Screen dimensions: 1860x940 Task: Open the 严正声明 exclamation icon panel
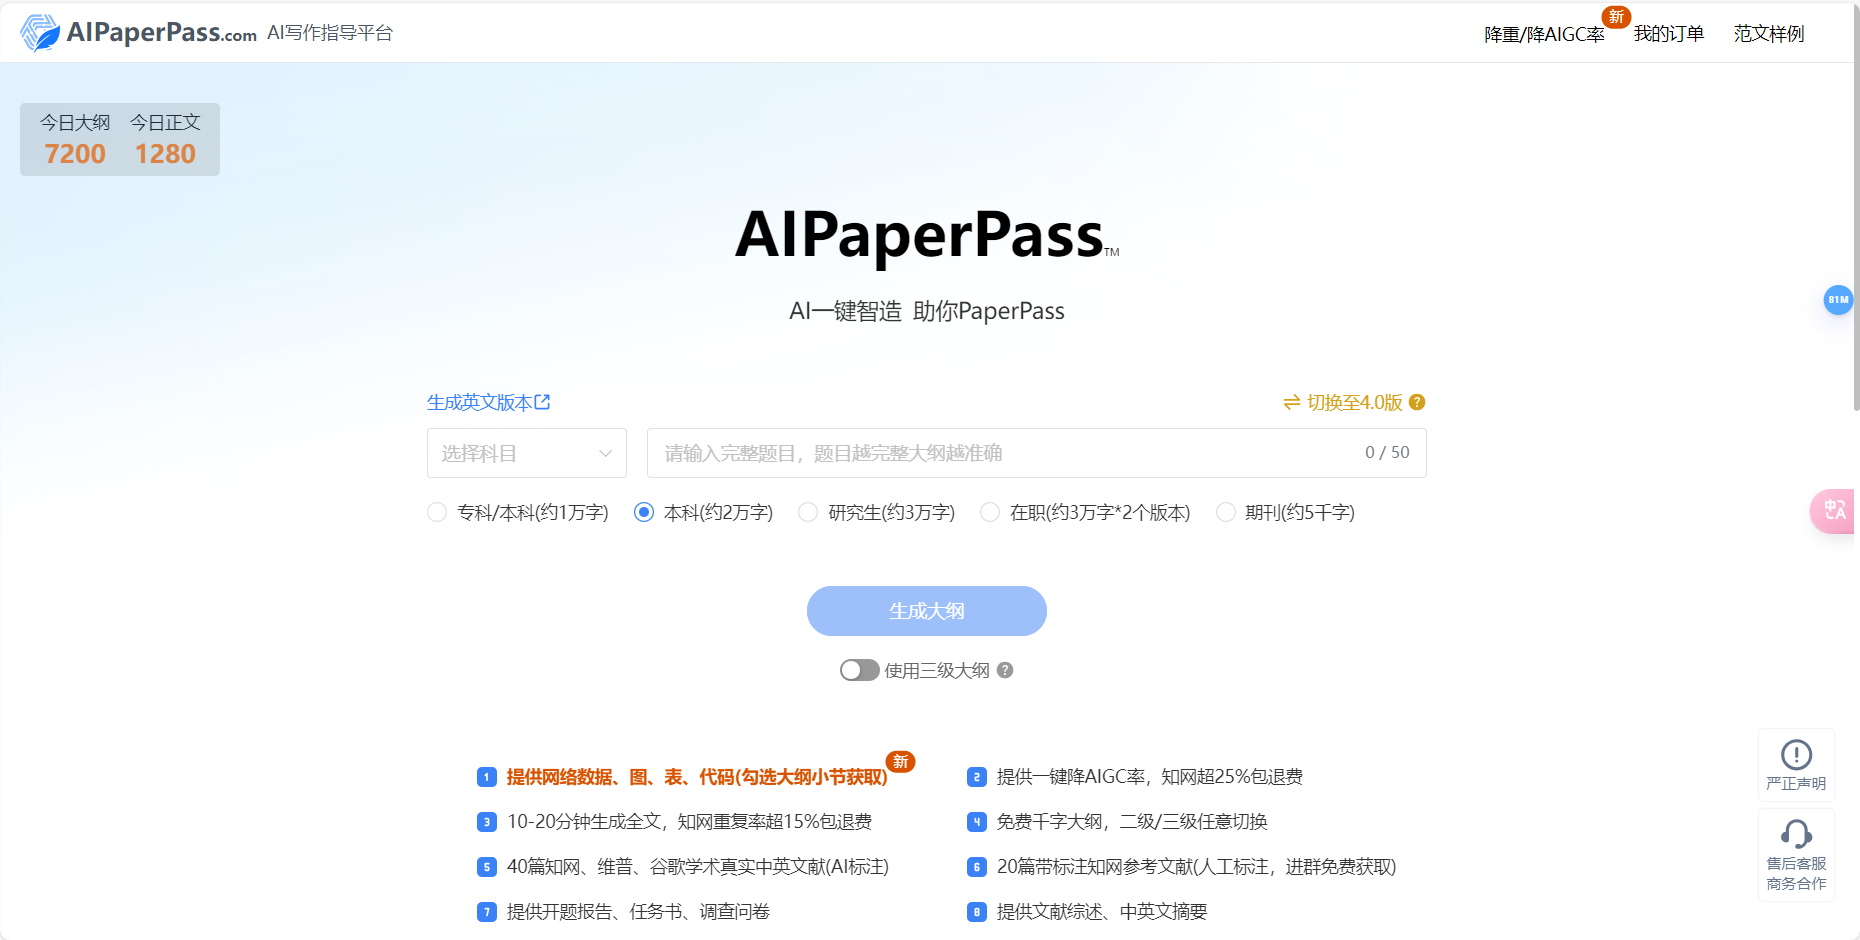pyautogui.click(x=1796, y=756)
